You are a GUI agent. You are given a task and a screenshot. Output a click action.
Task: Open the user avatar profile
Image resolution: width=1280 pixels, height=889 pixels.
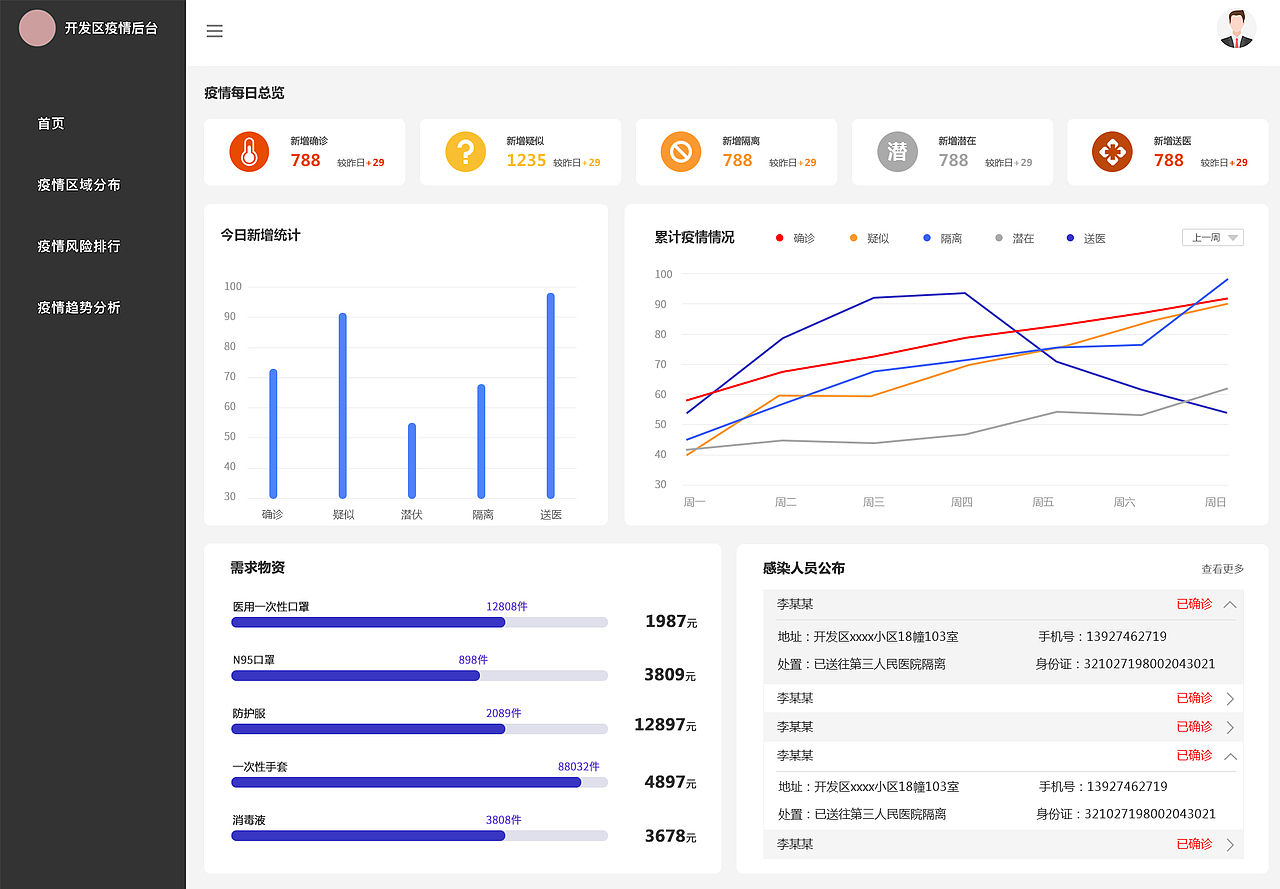(x=1237, y=29)
